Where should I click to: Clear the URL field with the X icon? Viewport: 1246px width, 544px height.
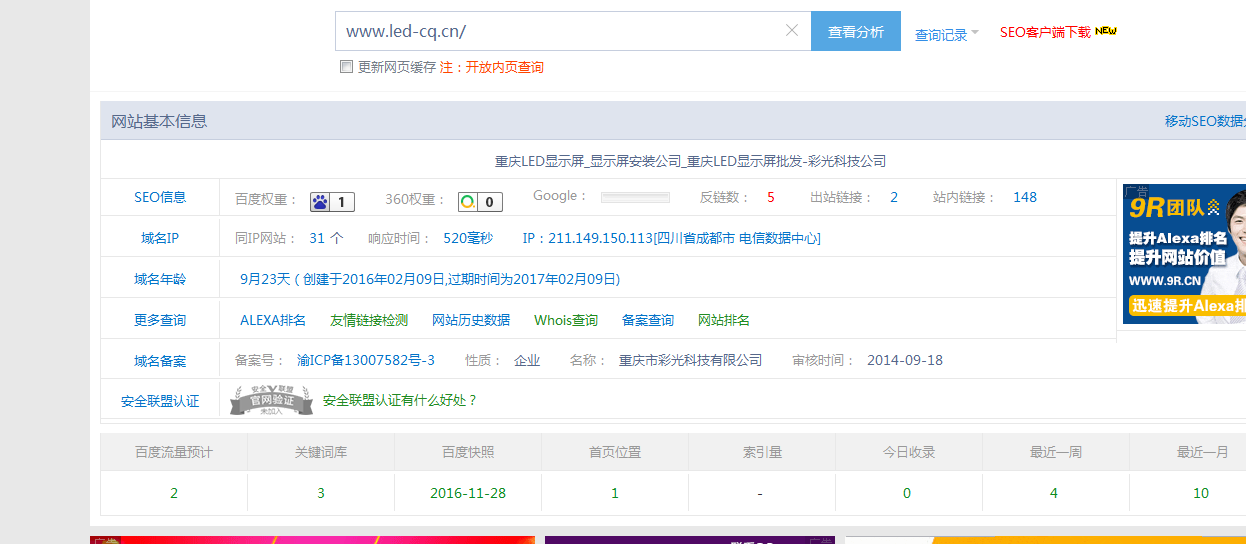[792, 30]
